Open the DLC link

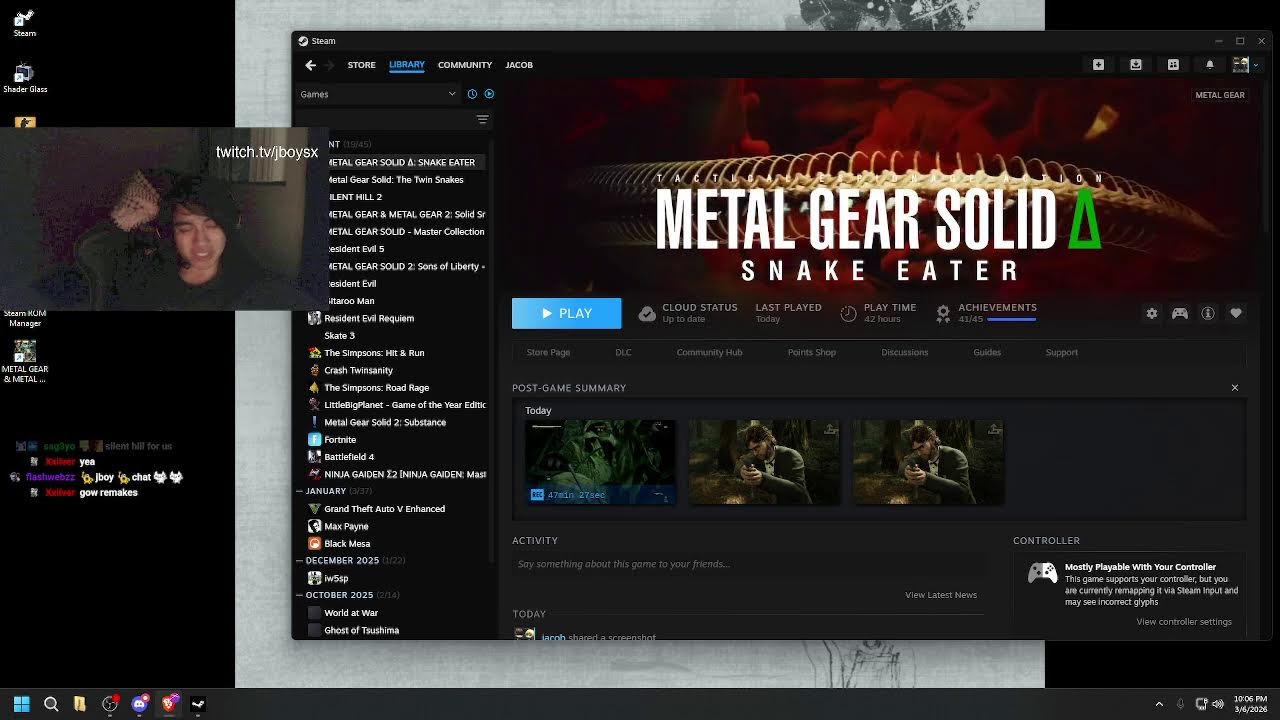click(x=623, y=353)
